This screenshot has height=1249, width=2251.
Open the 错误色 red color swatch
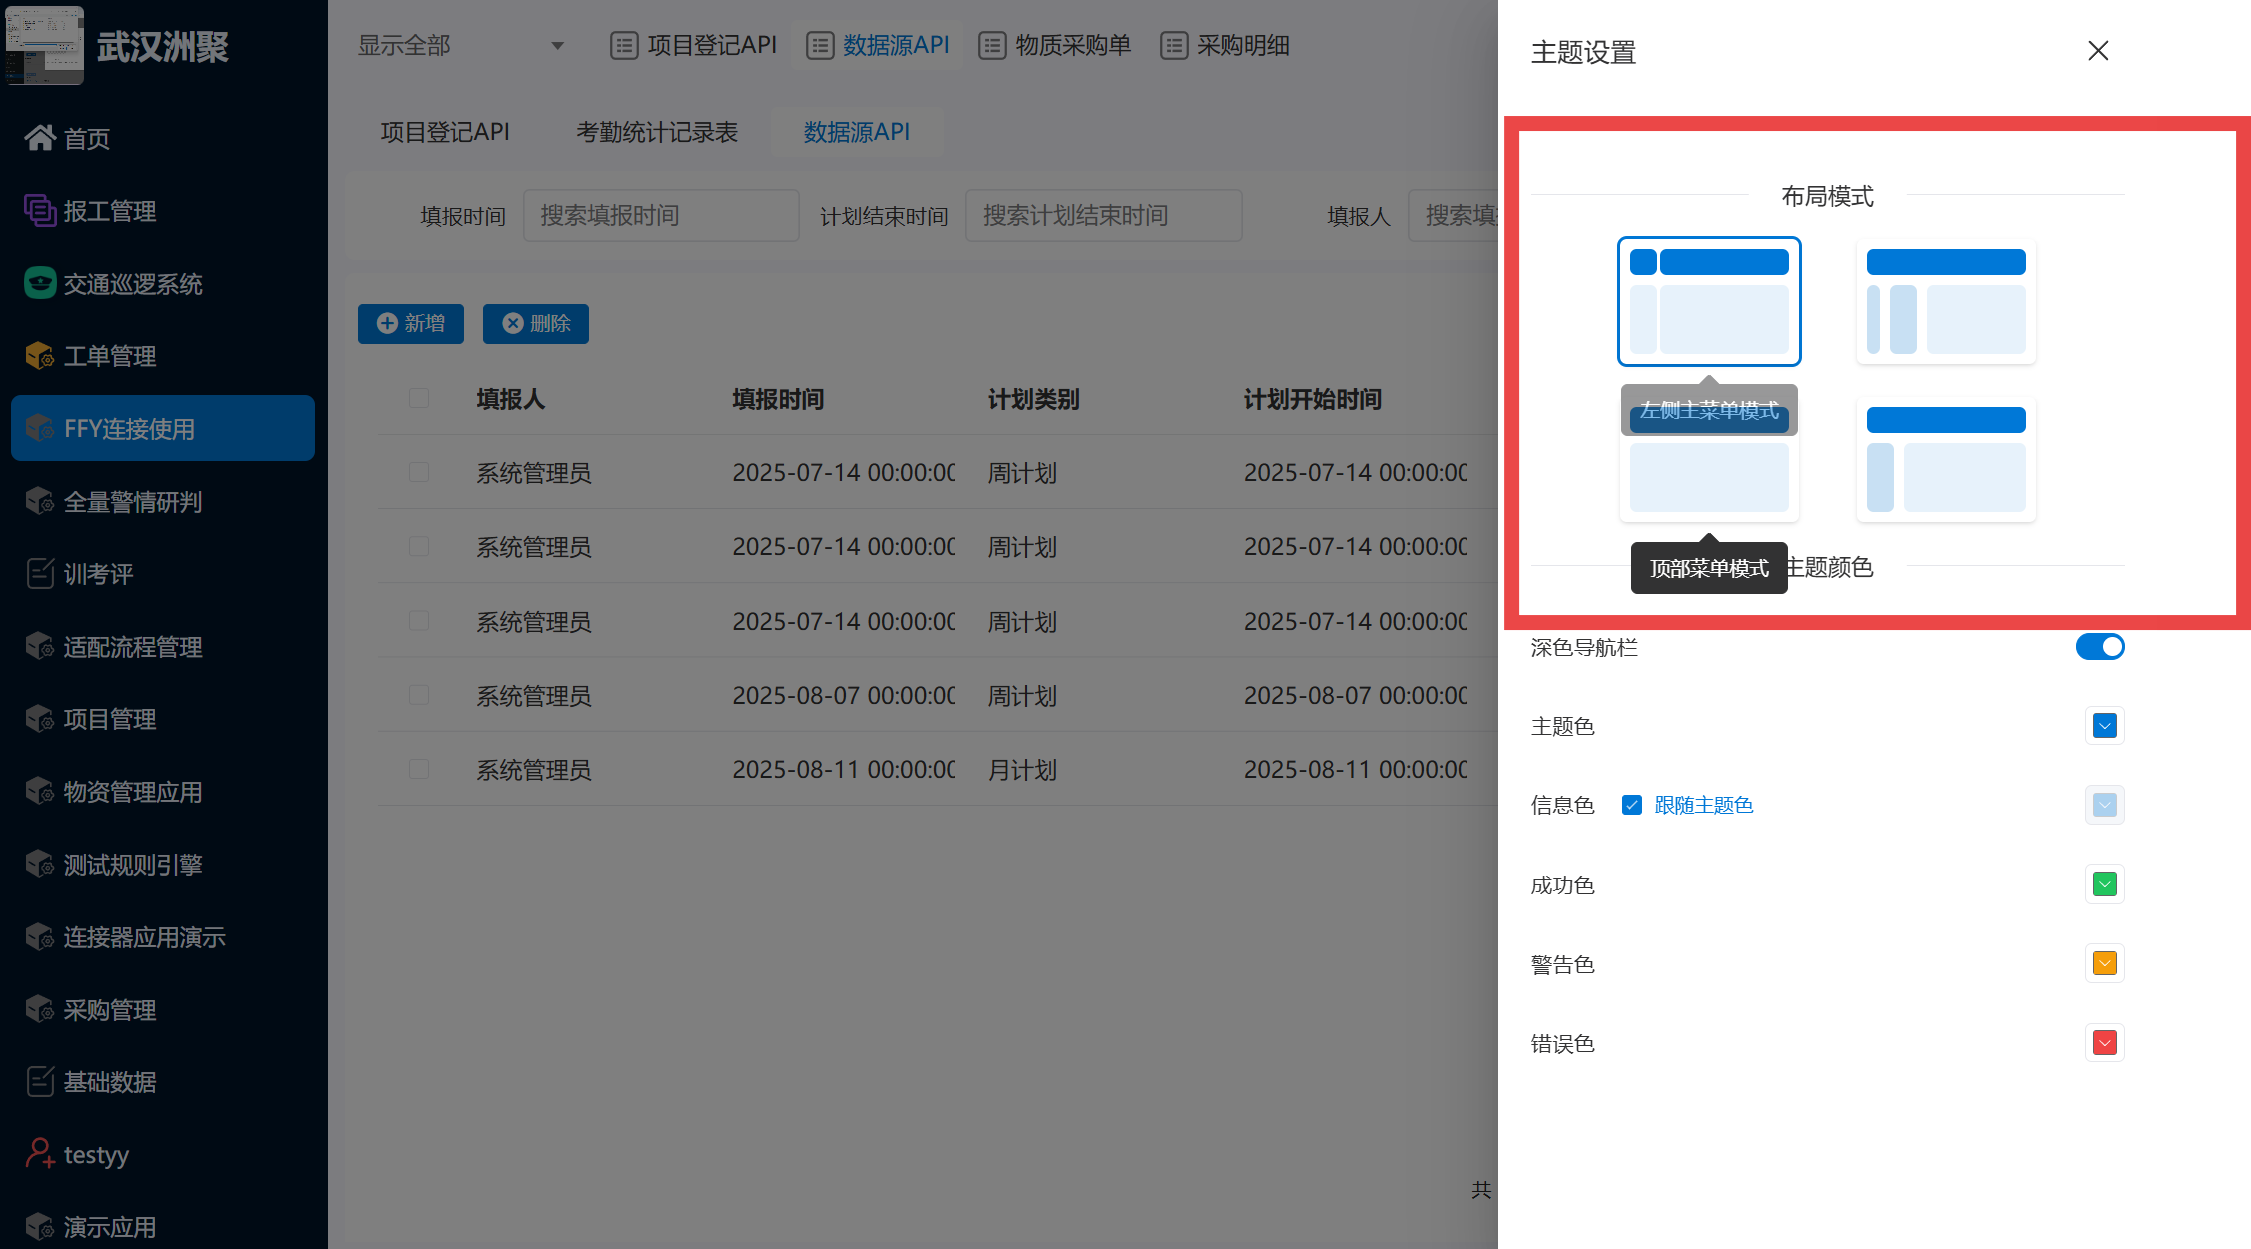[2104, 1043]
